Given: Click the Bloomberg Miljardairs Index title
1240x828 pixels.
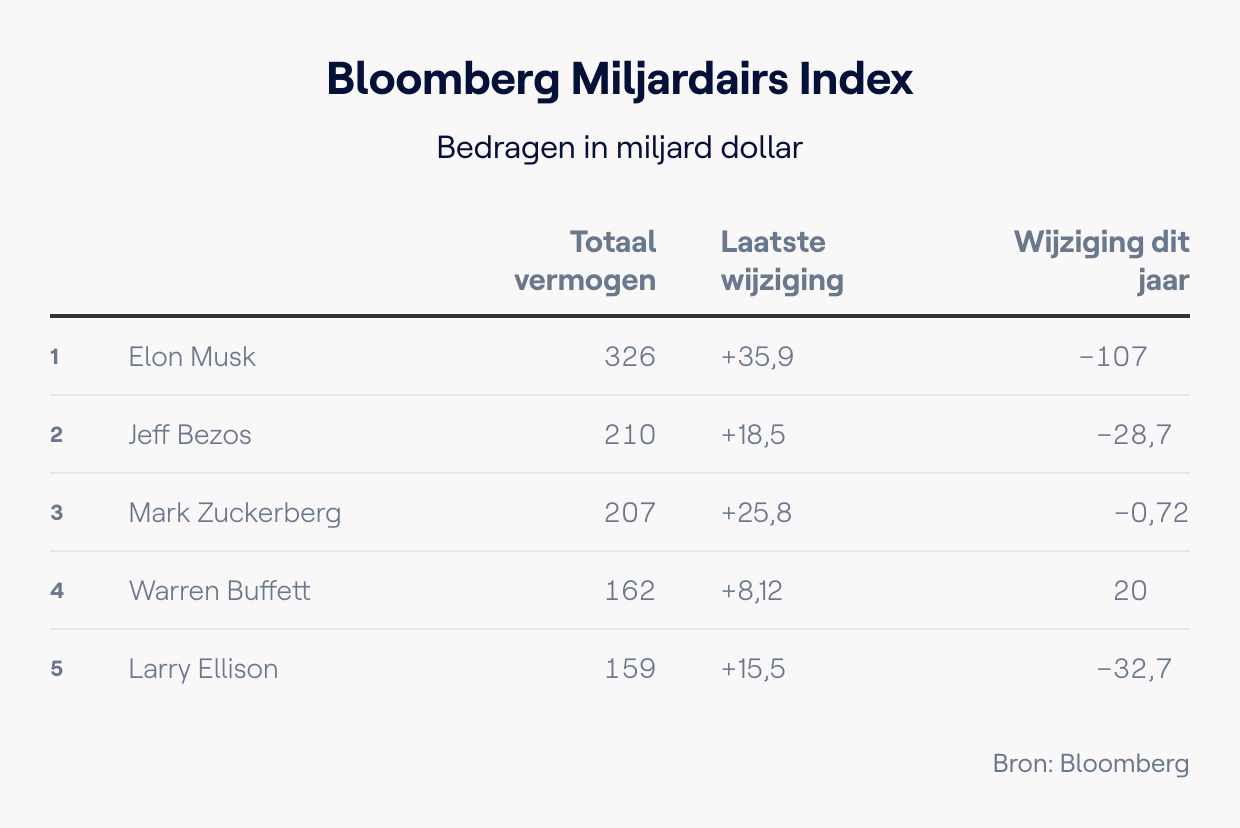Looking at the screenshot, I should pyautogui.click(x=620, y=80).
